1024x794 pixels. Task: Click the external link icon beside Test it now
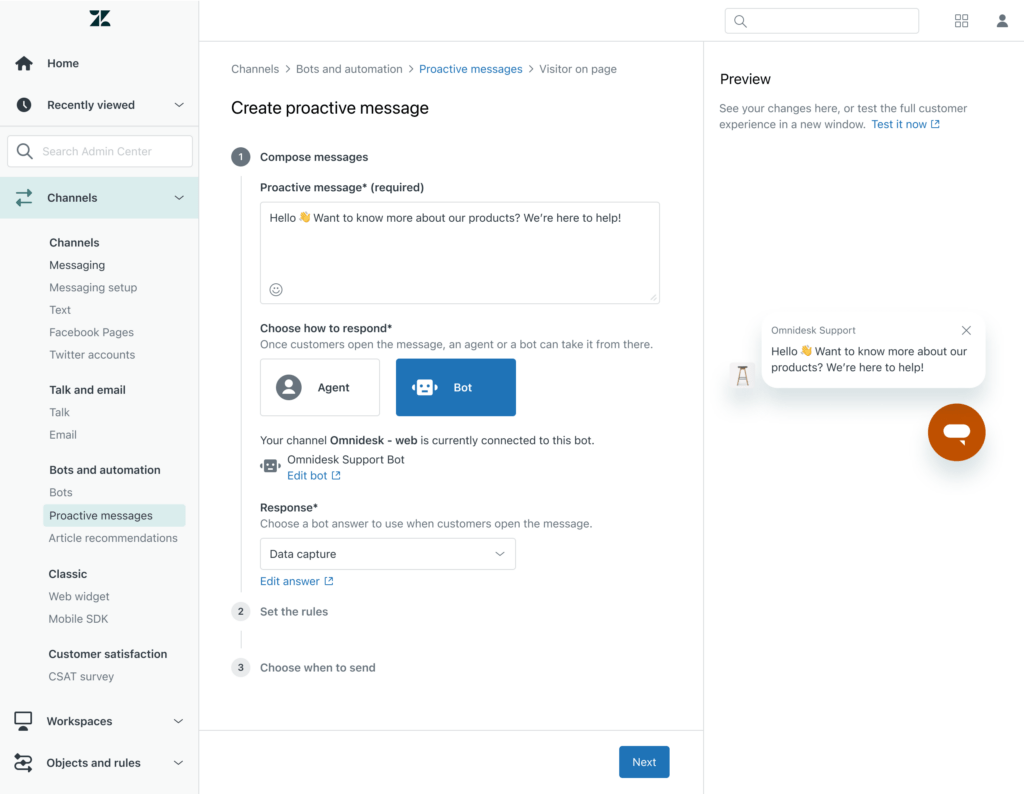coord(935,124)
